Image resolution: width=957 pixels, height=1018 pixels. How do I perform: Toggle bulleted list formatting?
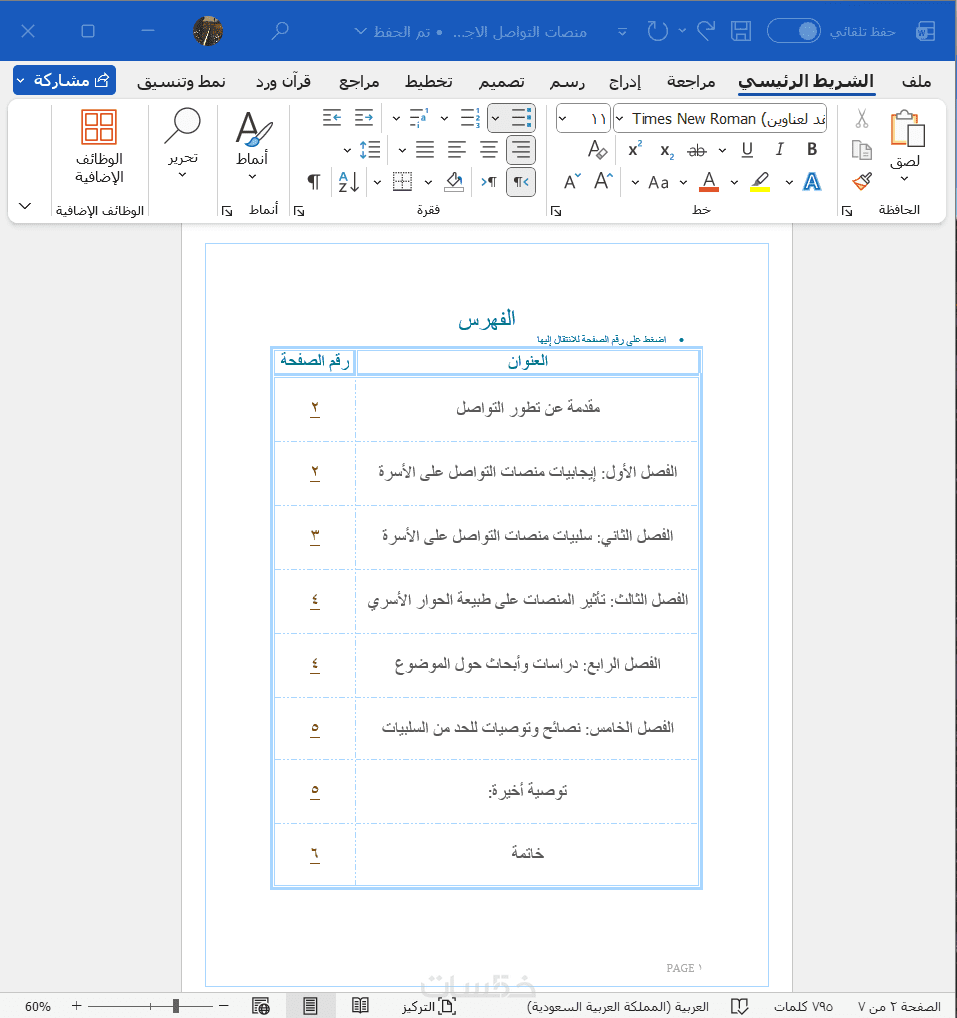521,118
